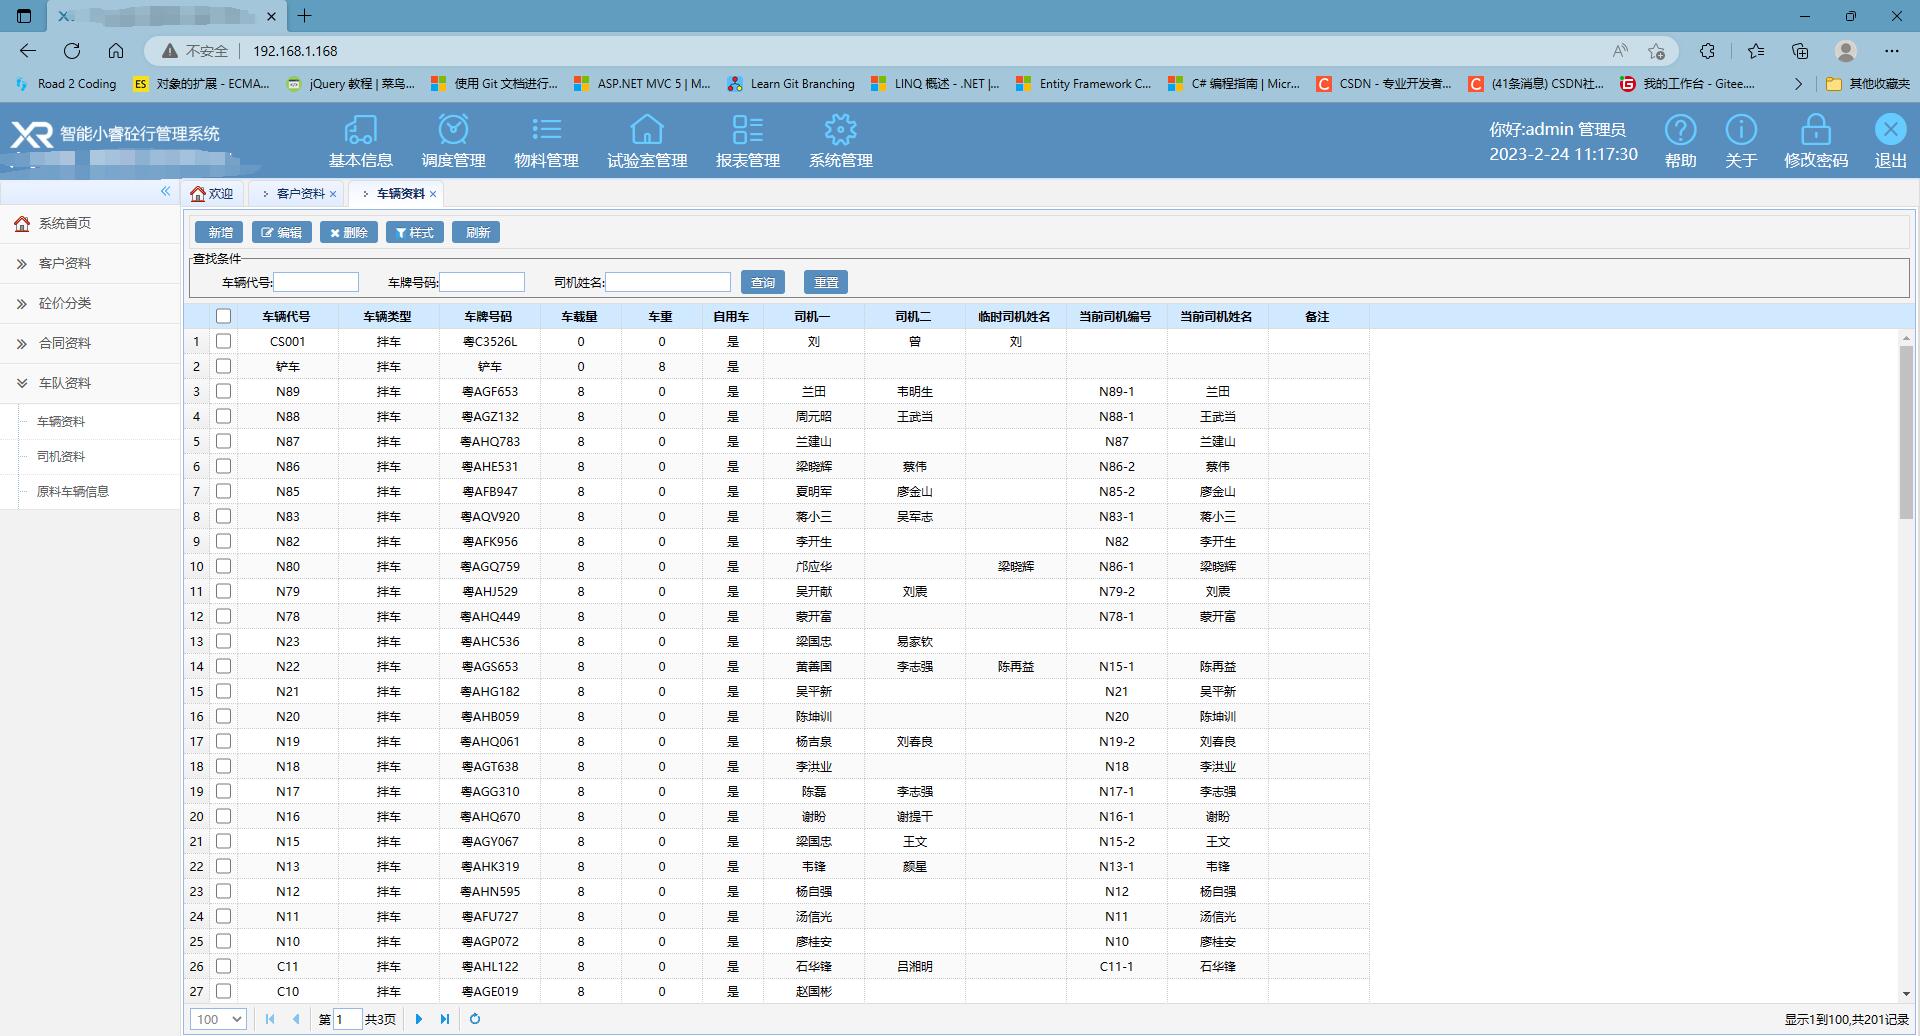Image resolution: width=1920 pixels, height=1036 pixels.
Task: Click the 删除 button
Action: pos(349,232)
